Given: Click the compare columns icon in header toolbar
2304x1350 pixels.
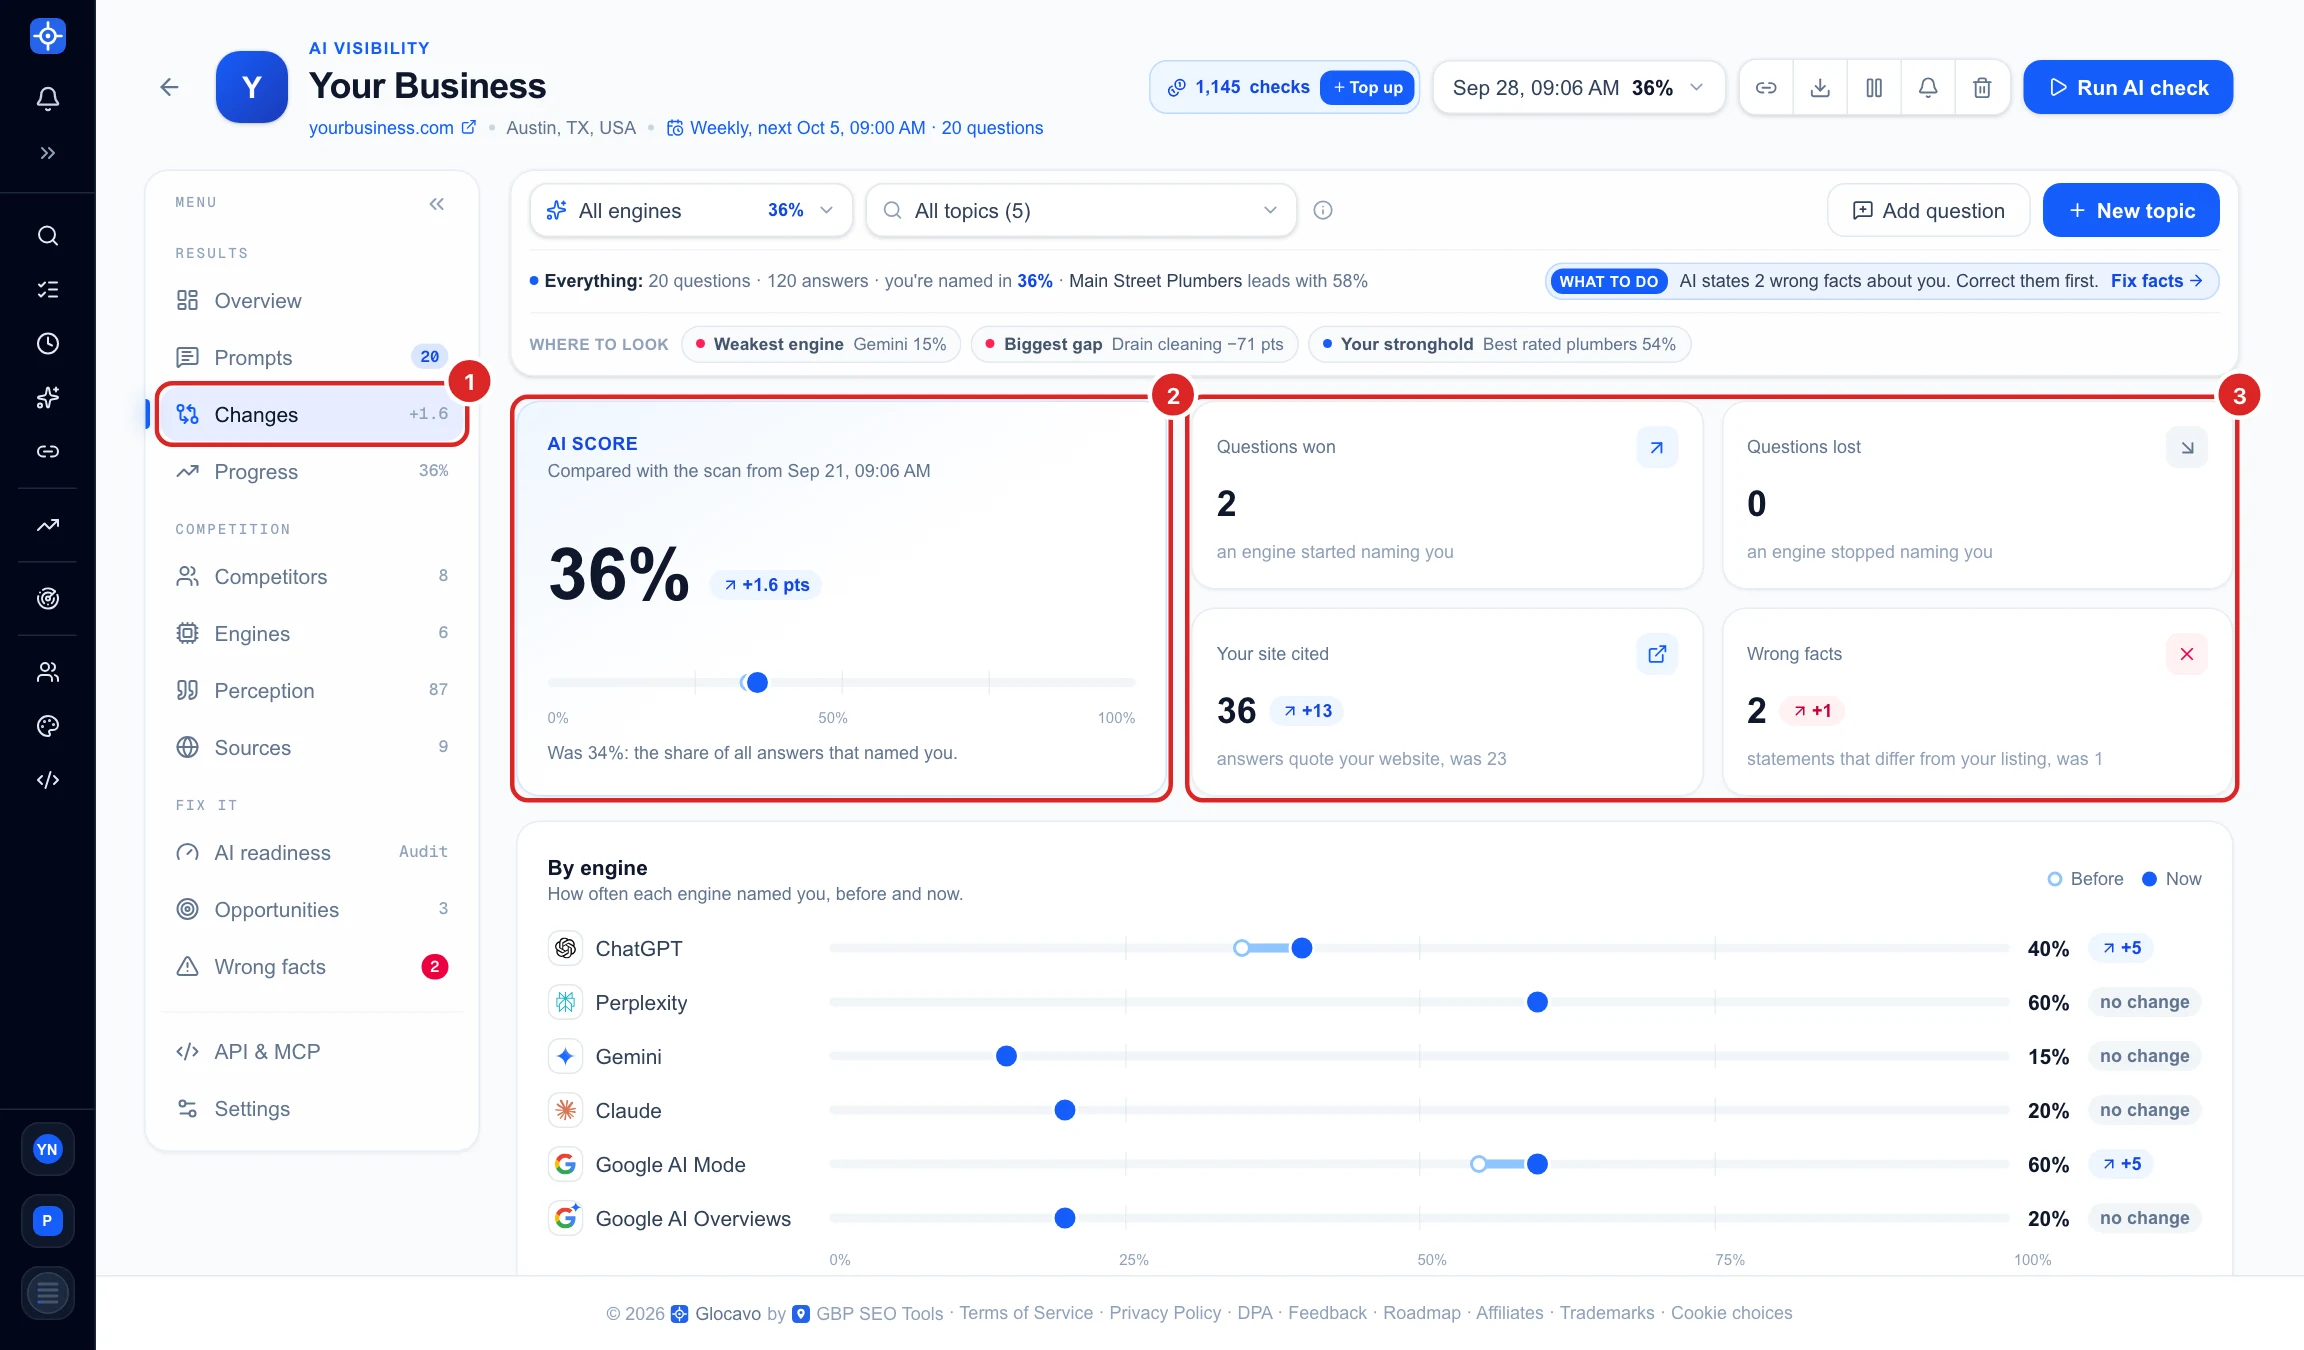Looking at the screenshot, I should coord(1874,87).
